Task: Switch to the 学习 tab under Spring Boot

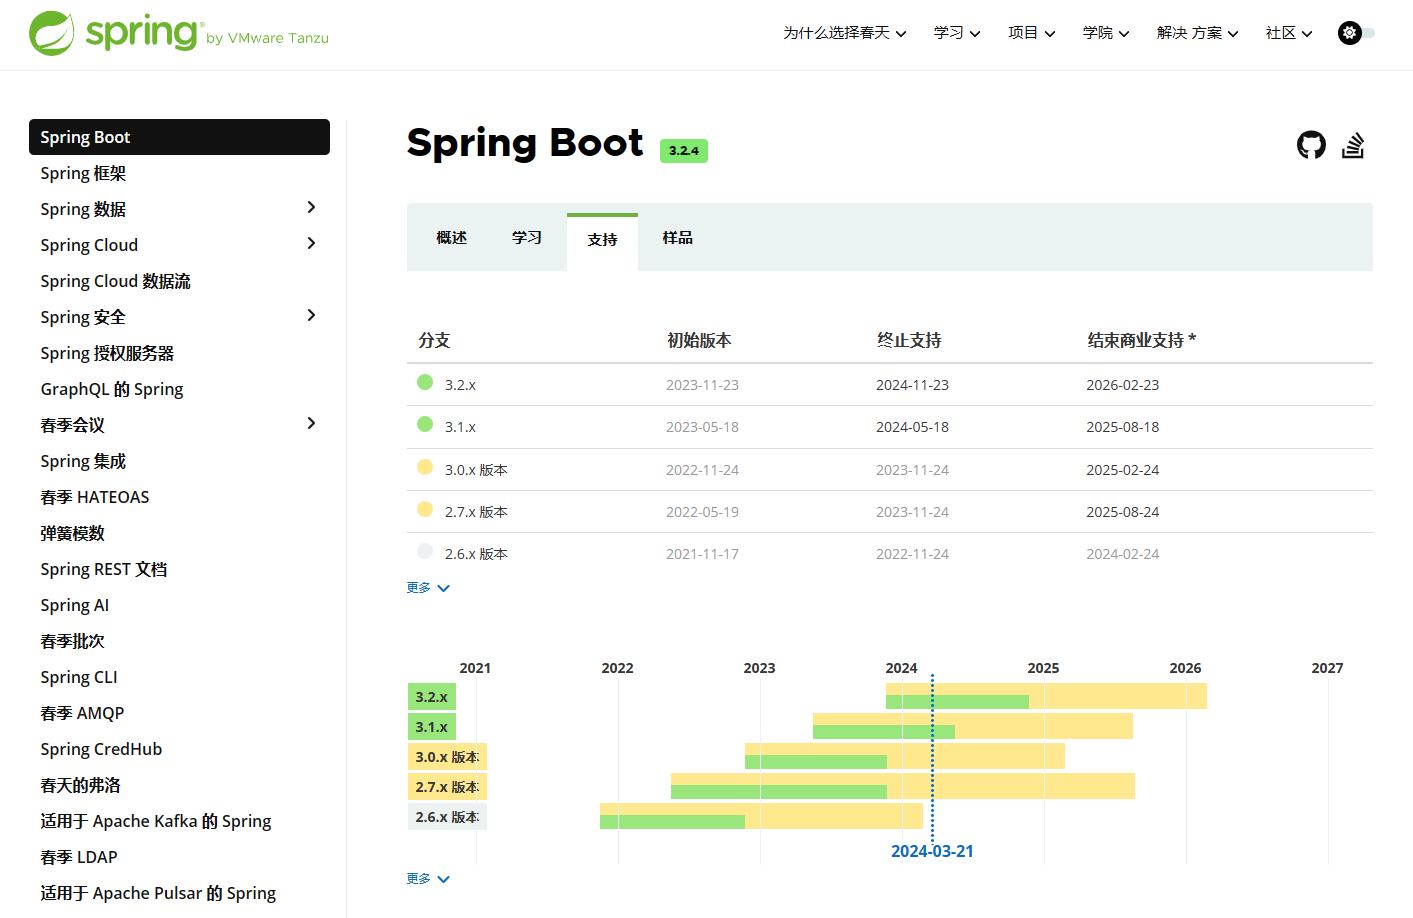Action: [x=527, y=238]
